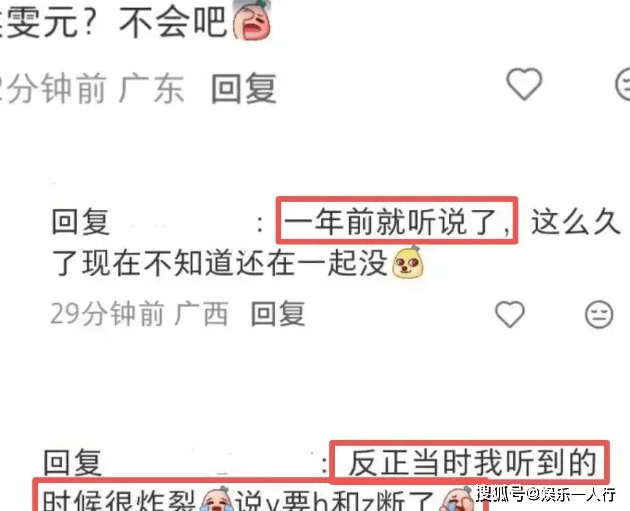Tap the partially visible face icon beside 广东 heart
Screen dimensions: 630x511
point(623,84)
